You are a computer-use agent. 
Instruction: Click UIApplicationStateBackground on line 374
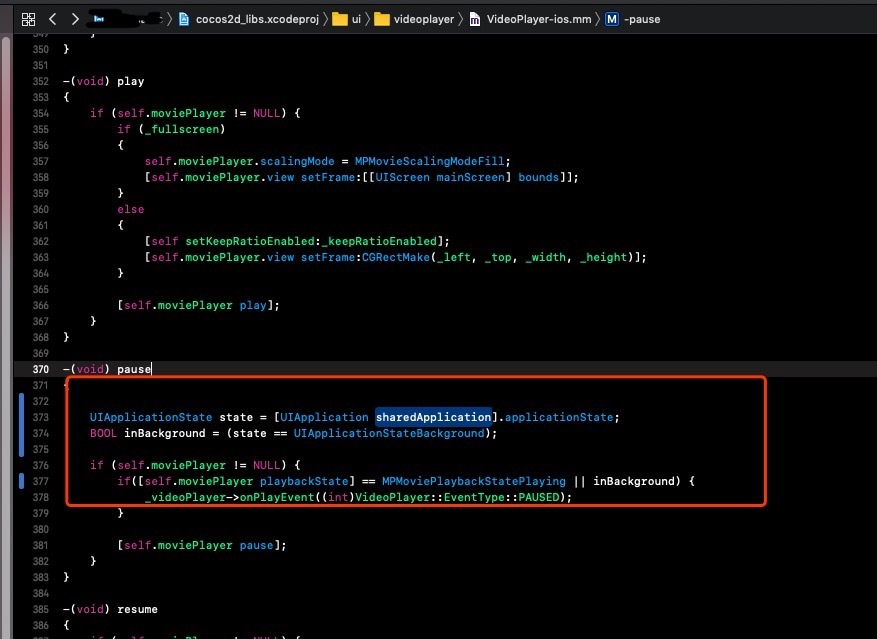point(389,434)
